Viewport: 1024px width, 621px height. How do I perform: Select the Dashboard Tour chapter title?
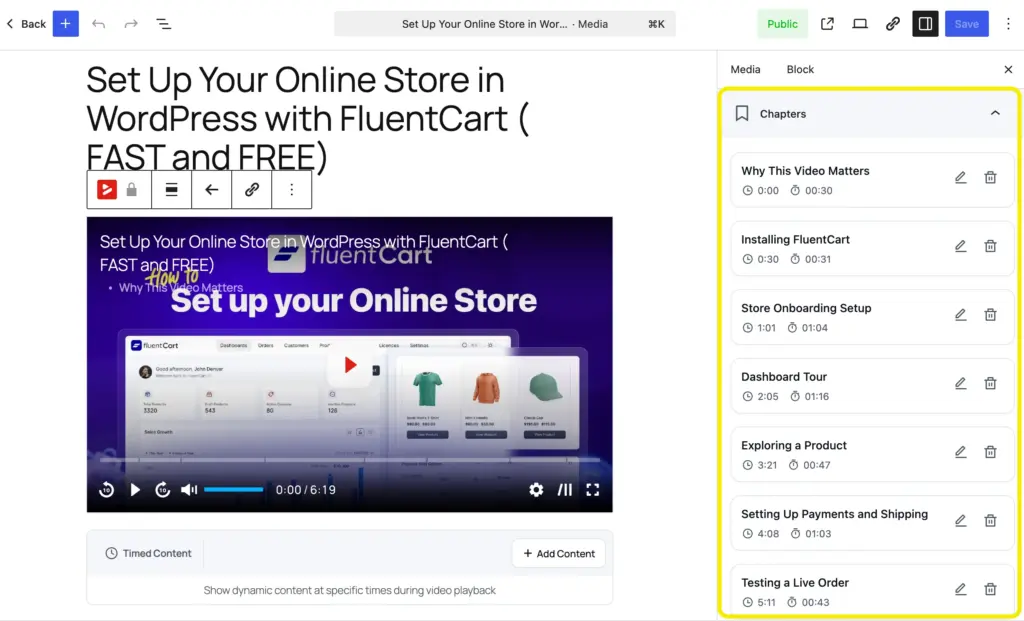point(784,377)
